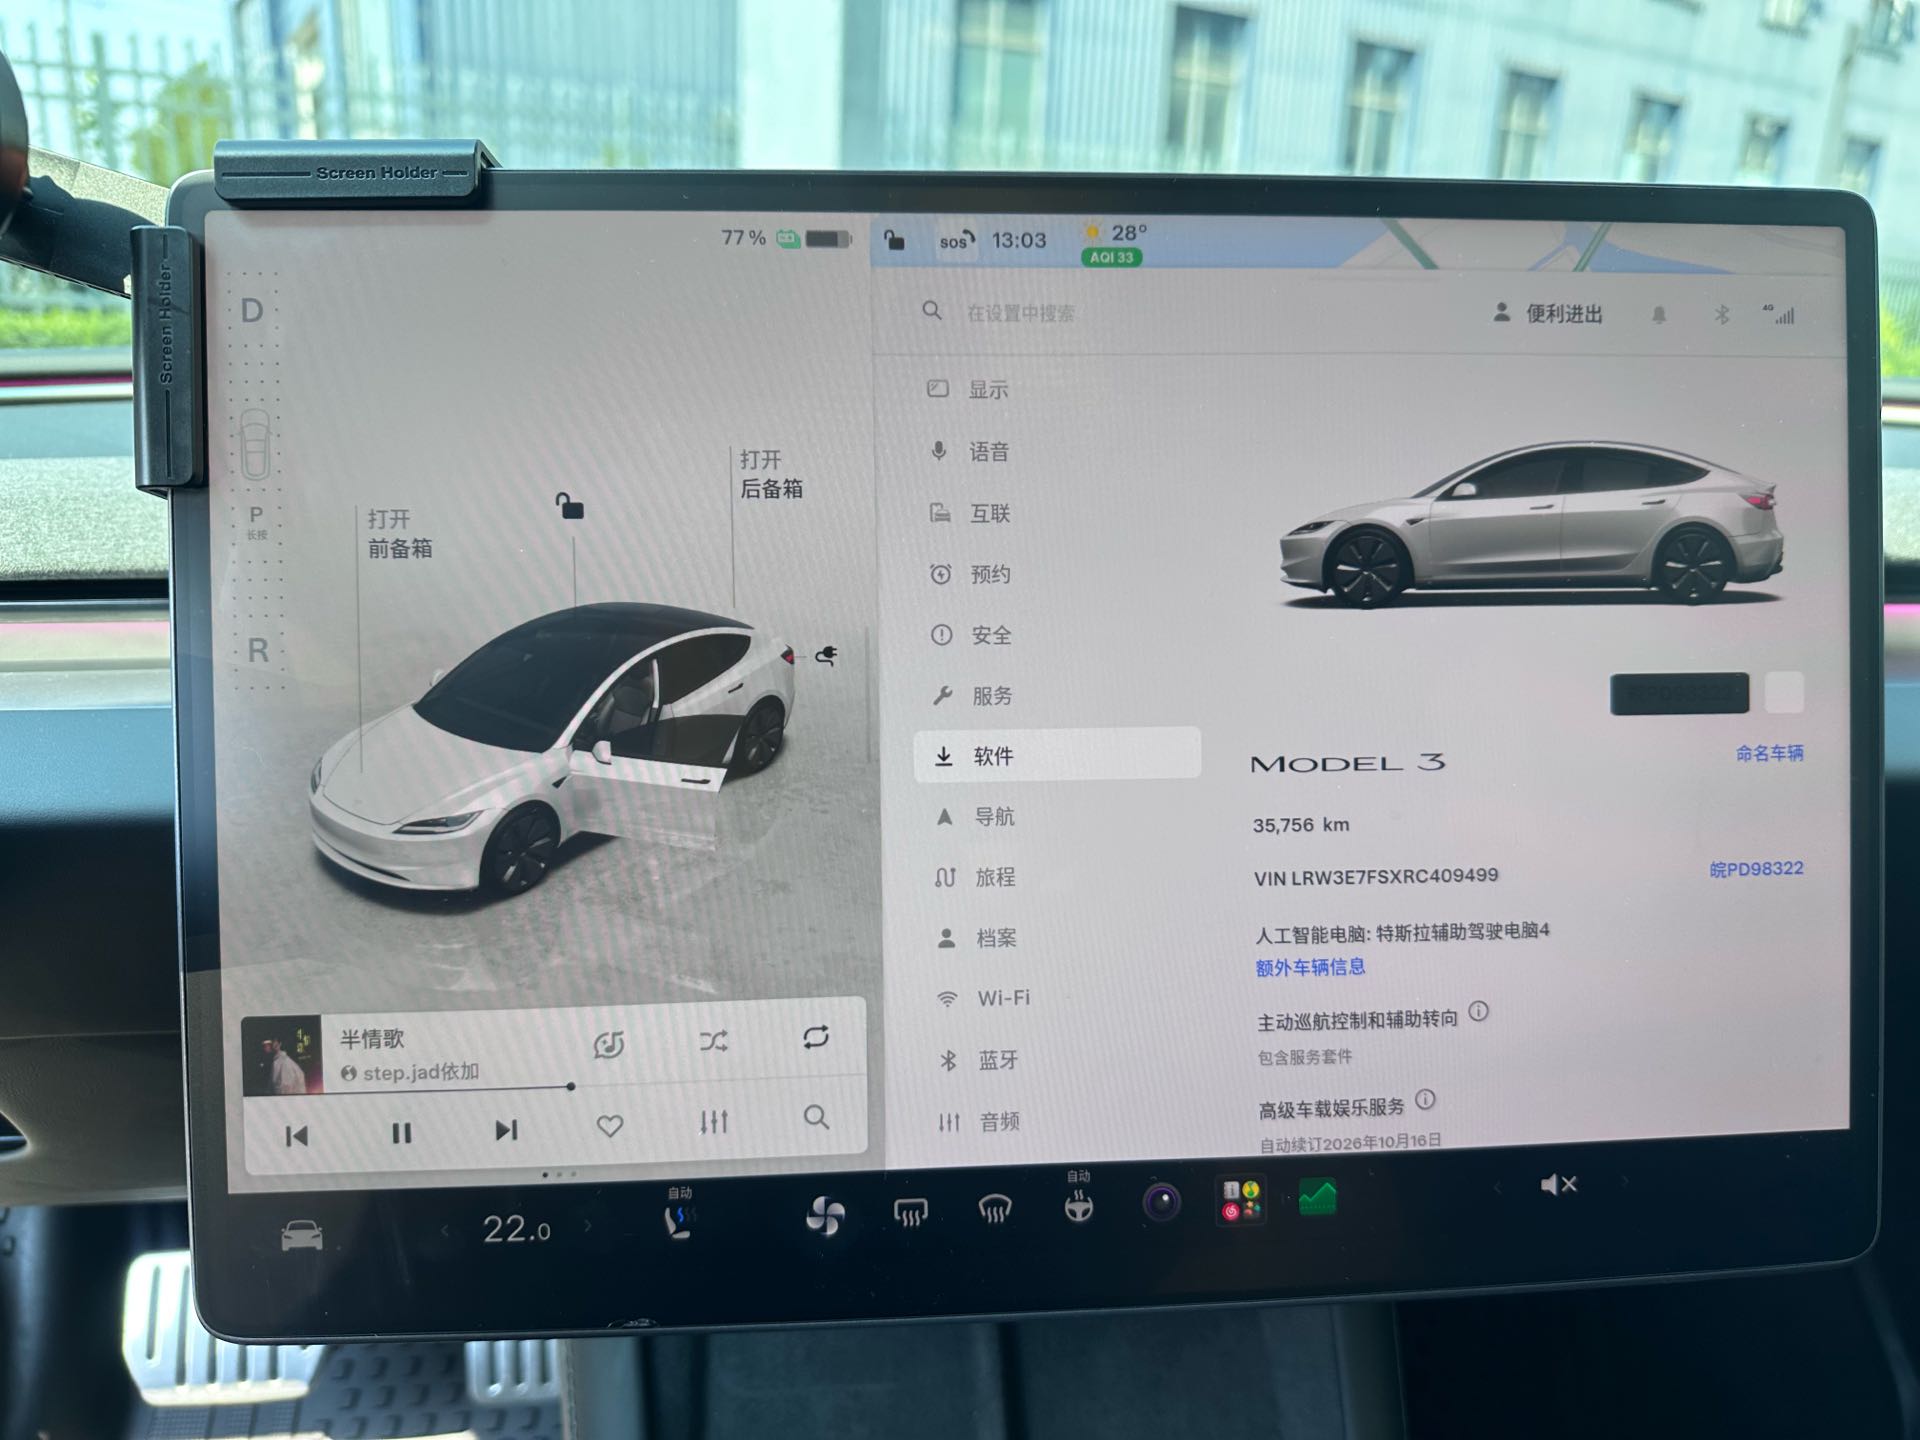Open 额外车辆信息 additional vehicle info
This screenshot has width=1920, height=1440.
(1310, 967)
